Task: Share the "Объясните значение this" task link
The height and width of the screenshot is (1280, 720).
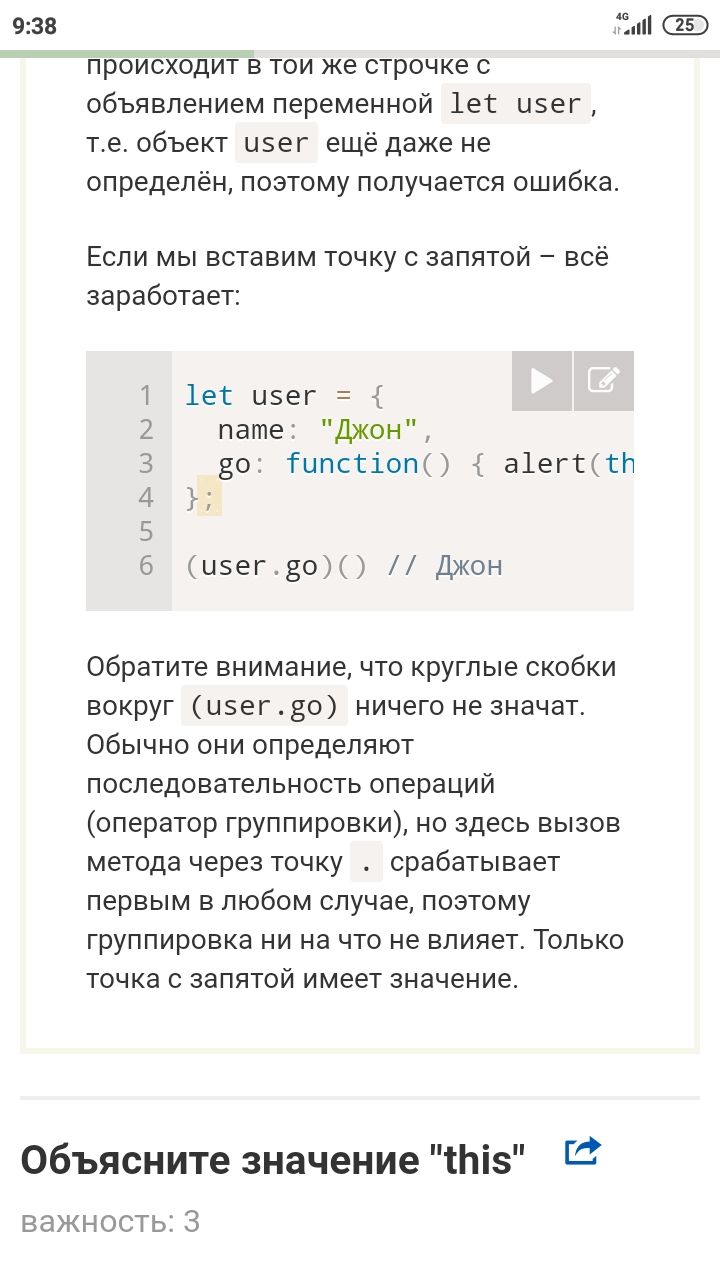Action: click(582, 1151)
